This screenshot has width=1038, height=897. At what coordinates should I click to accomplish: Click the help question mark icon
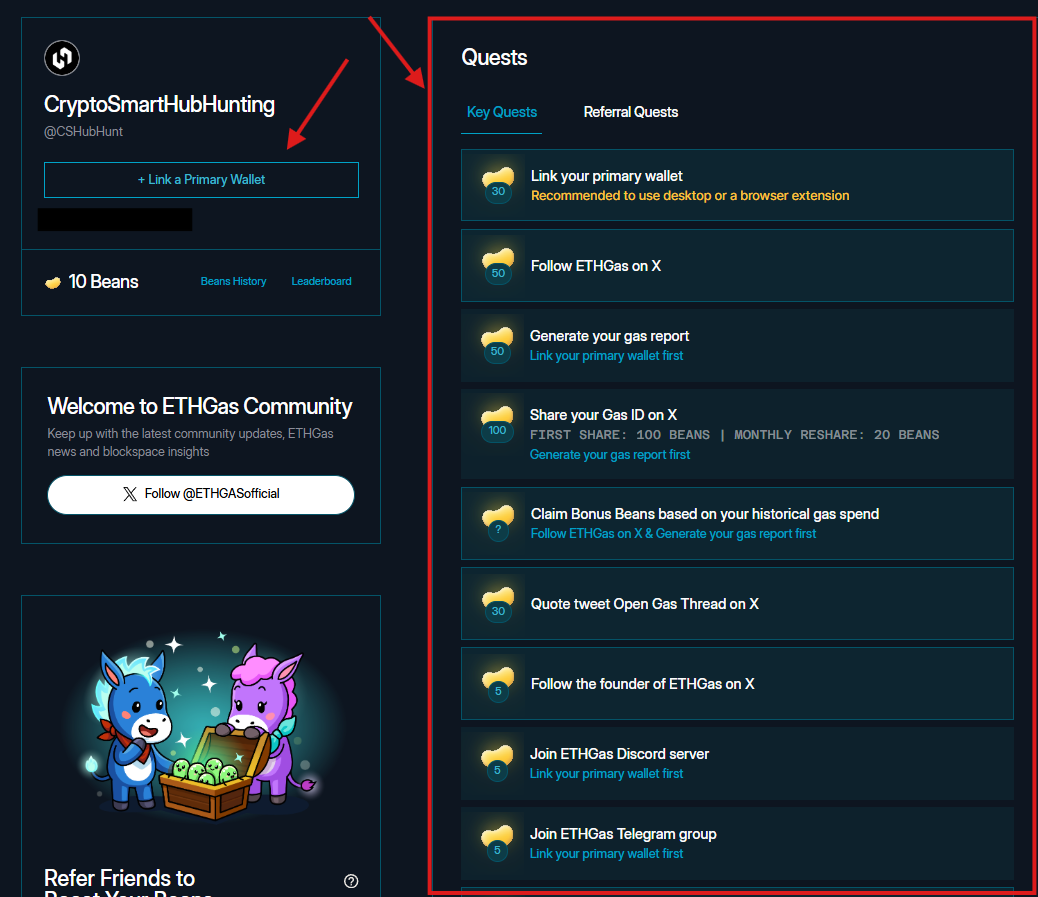point(351,881)
